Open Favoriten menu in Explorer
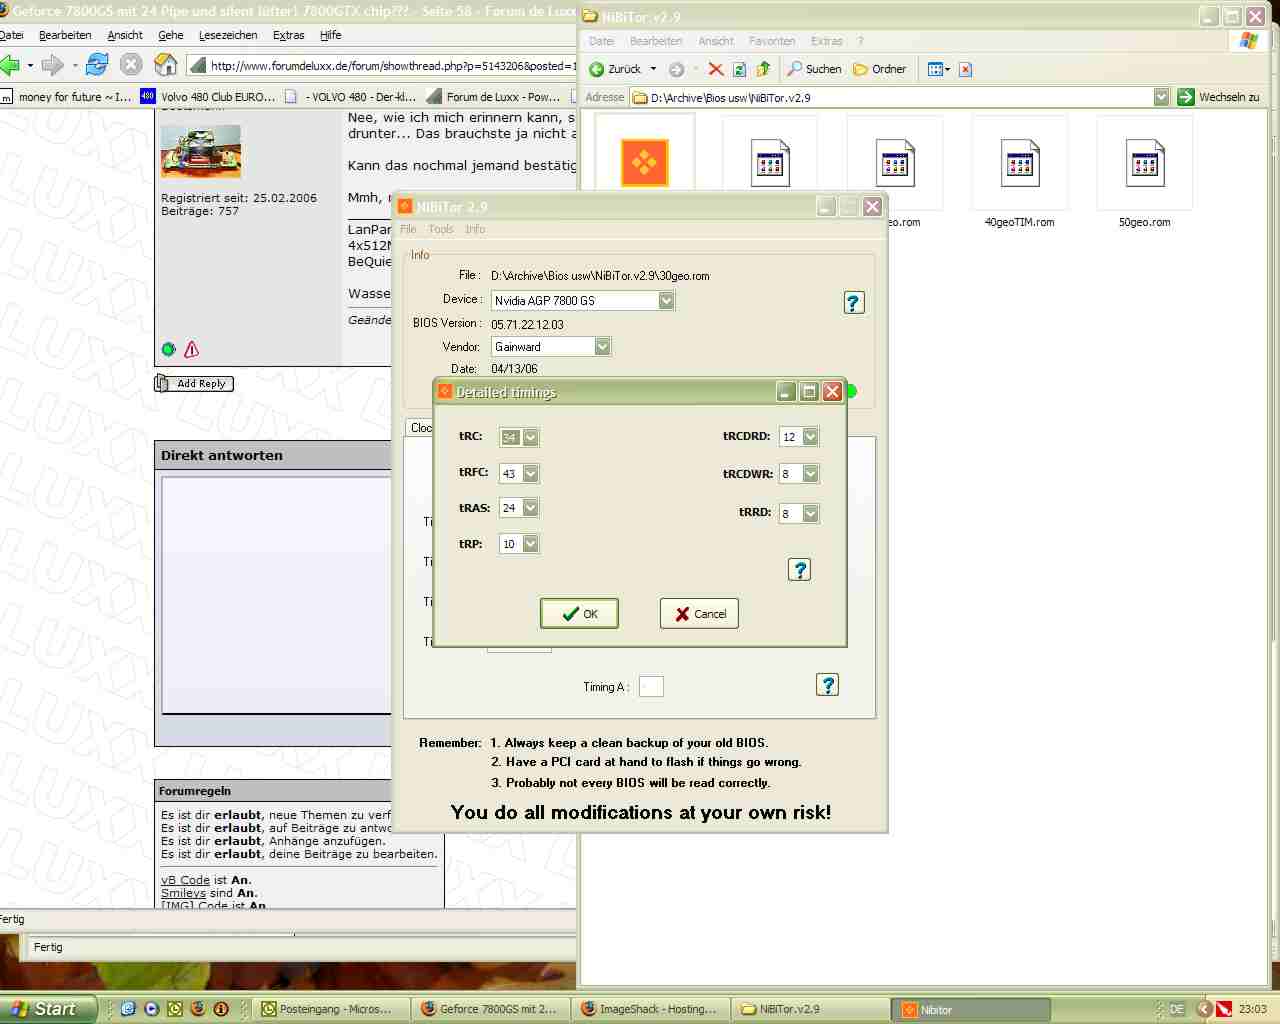The width and height of the screenshot is (1280, 1024). pos(772,41)
